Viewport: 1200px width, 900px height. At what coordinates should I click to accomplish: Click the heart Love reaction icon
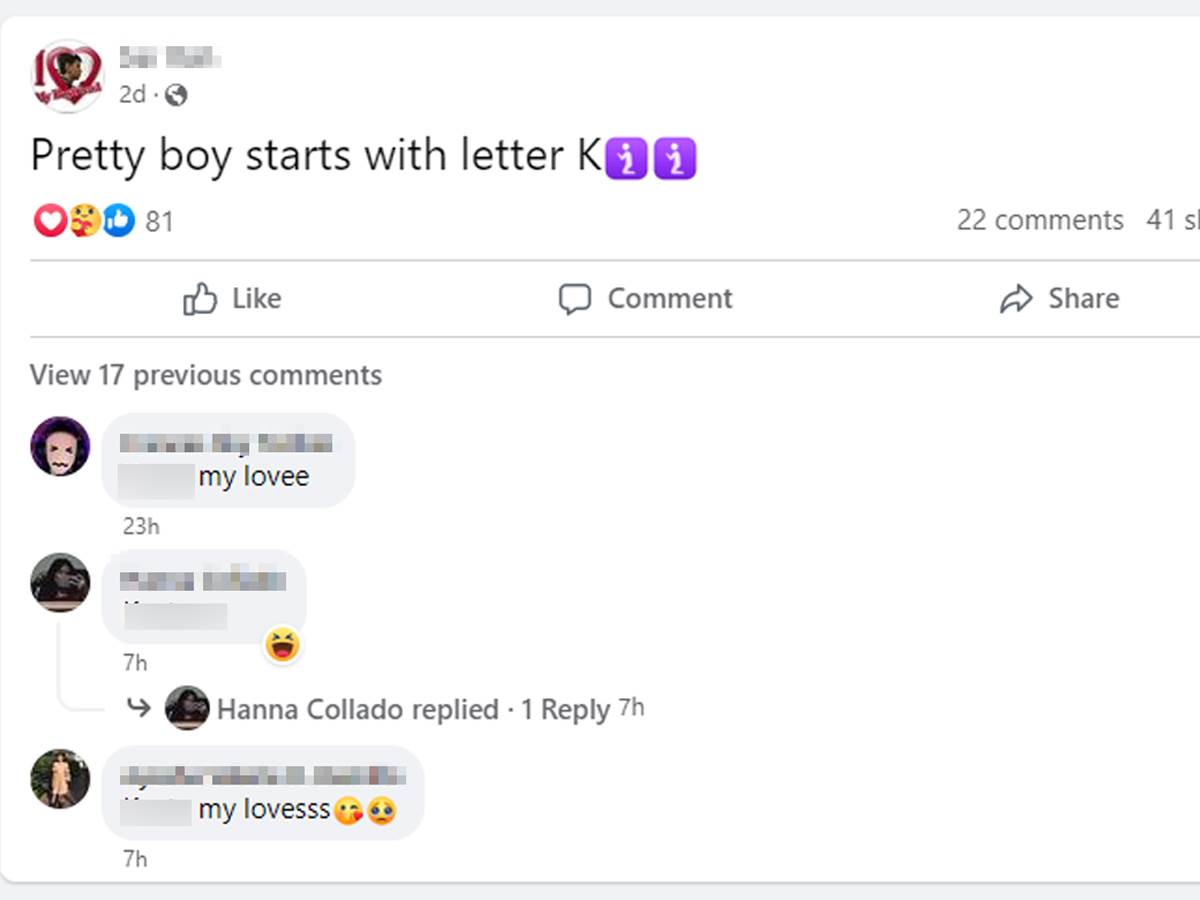pos(50,220)
